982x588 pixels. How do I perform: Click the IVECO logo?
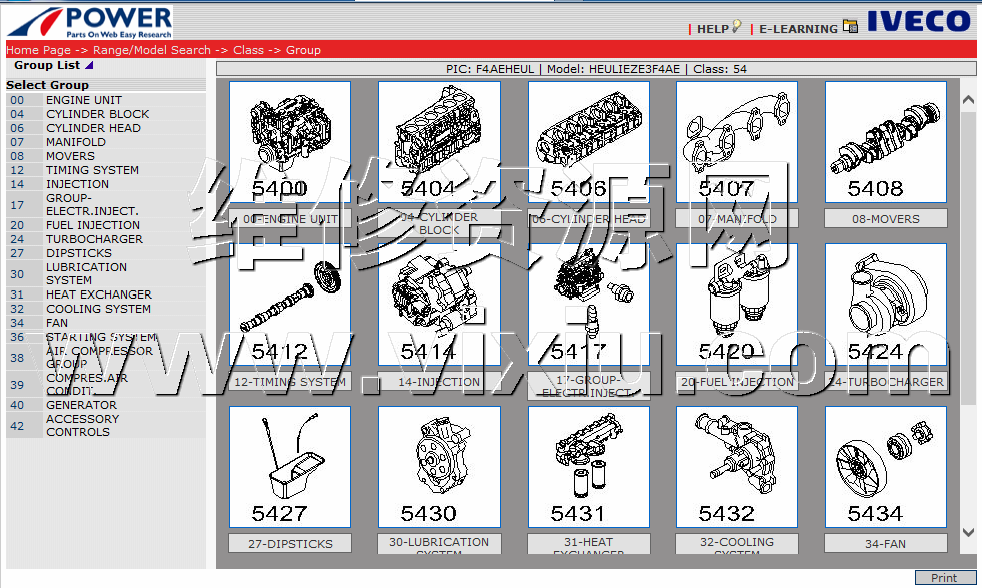pyautogui.click(x=918, y=21)
